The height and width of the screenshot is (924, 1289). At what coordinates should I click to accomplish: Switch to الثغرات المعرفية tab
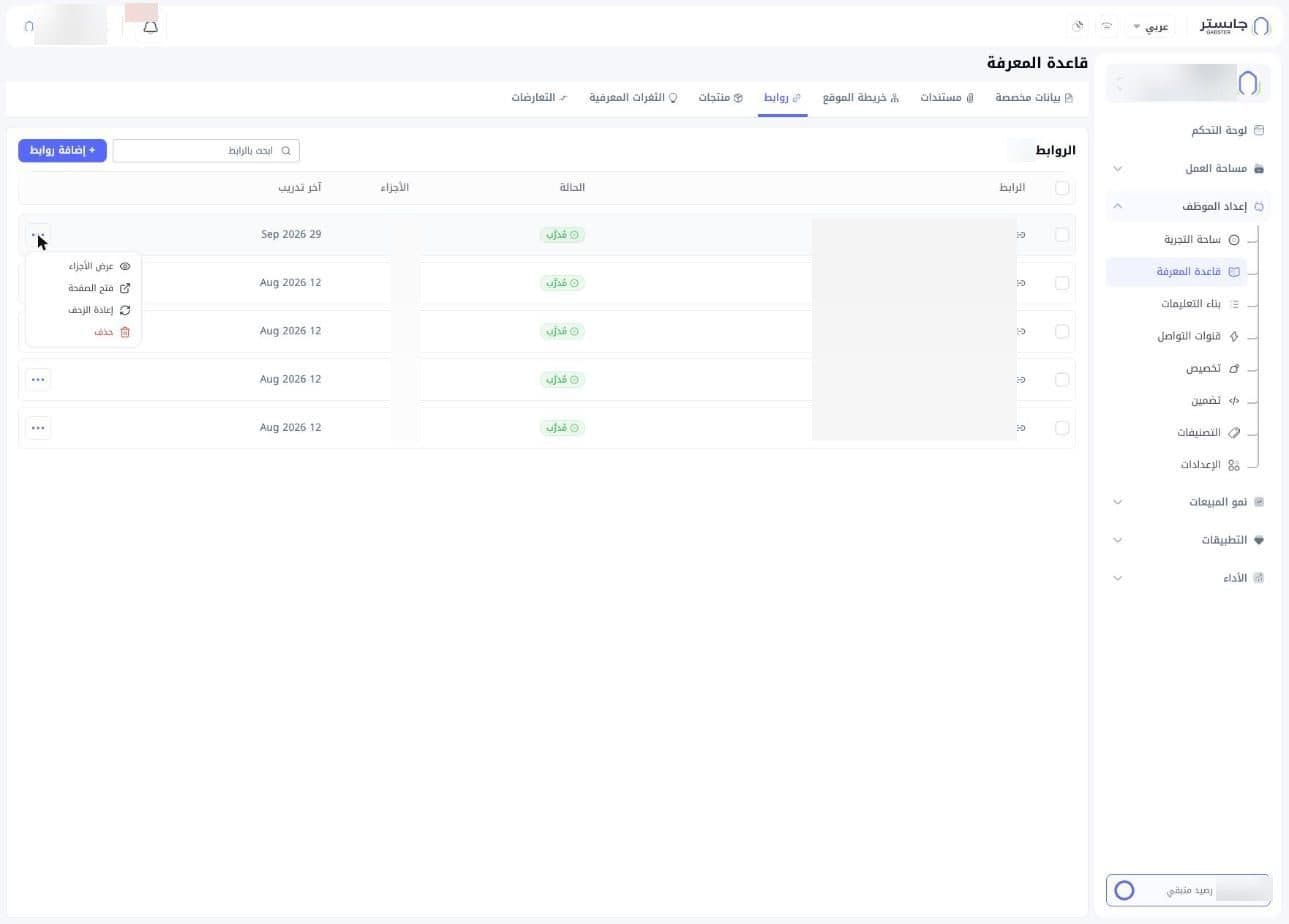[x=633, y=98]
